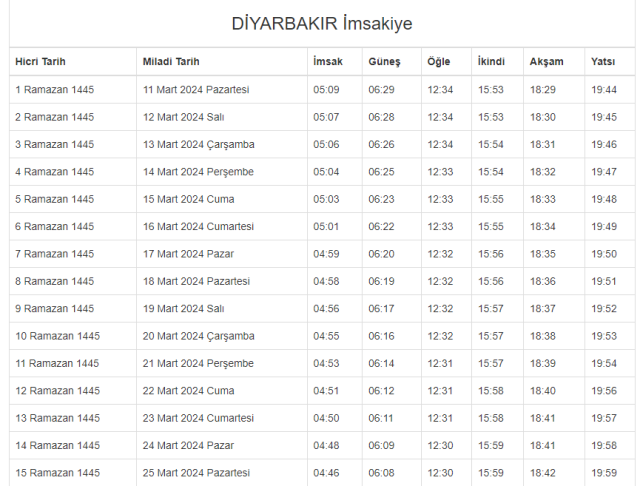Image resolution: width=640 pixels, height=486 pixels.
Task: Click Yatsı time 19:50
Action: (604, 254)
